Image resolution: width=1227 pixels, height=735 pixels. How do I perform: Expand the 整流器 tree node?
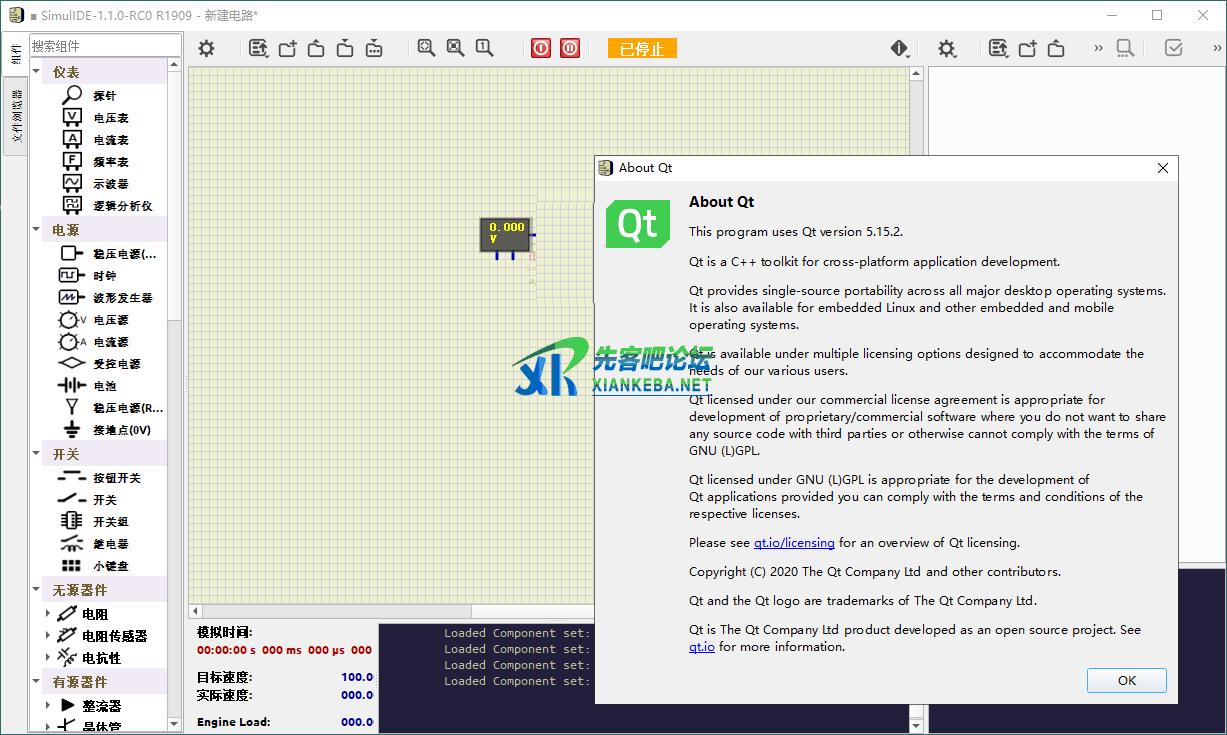[47, 705]
